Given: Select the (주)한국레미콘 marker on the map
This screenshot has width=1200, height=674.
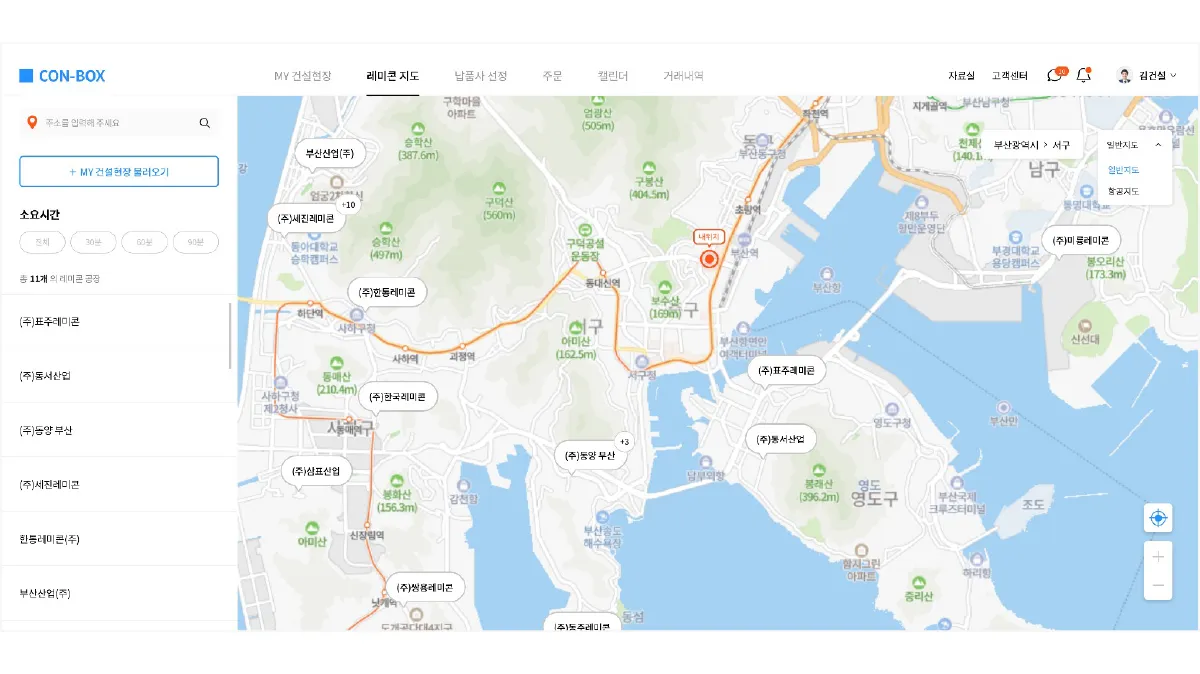Looking at the screenshot, I should (x=398, y=397).
